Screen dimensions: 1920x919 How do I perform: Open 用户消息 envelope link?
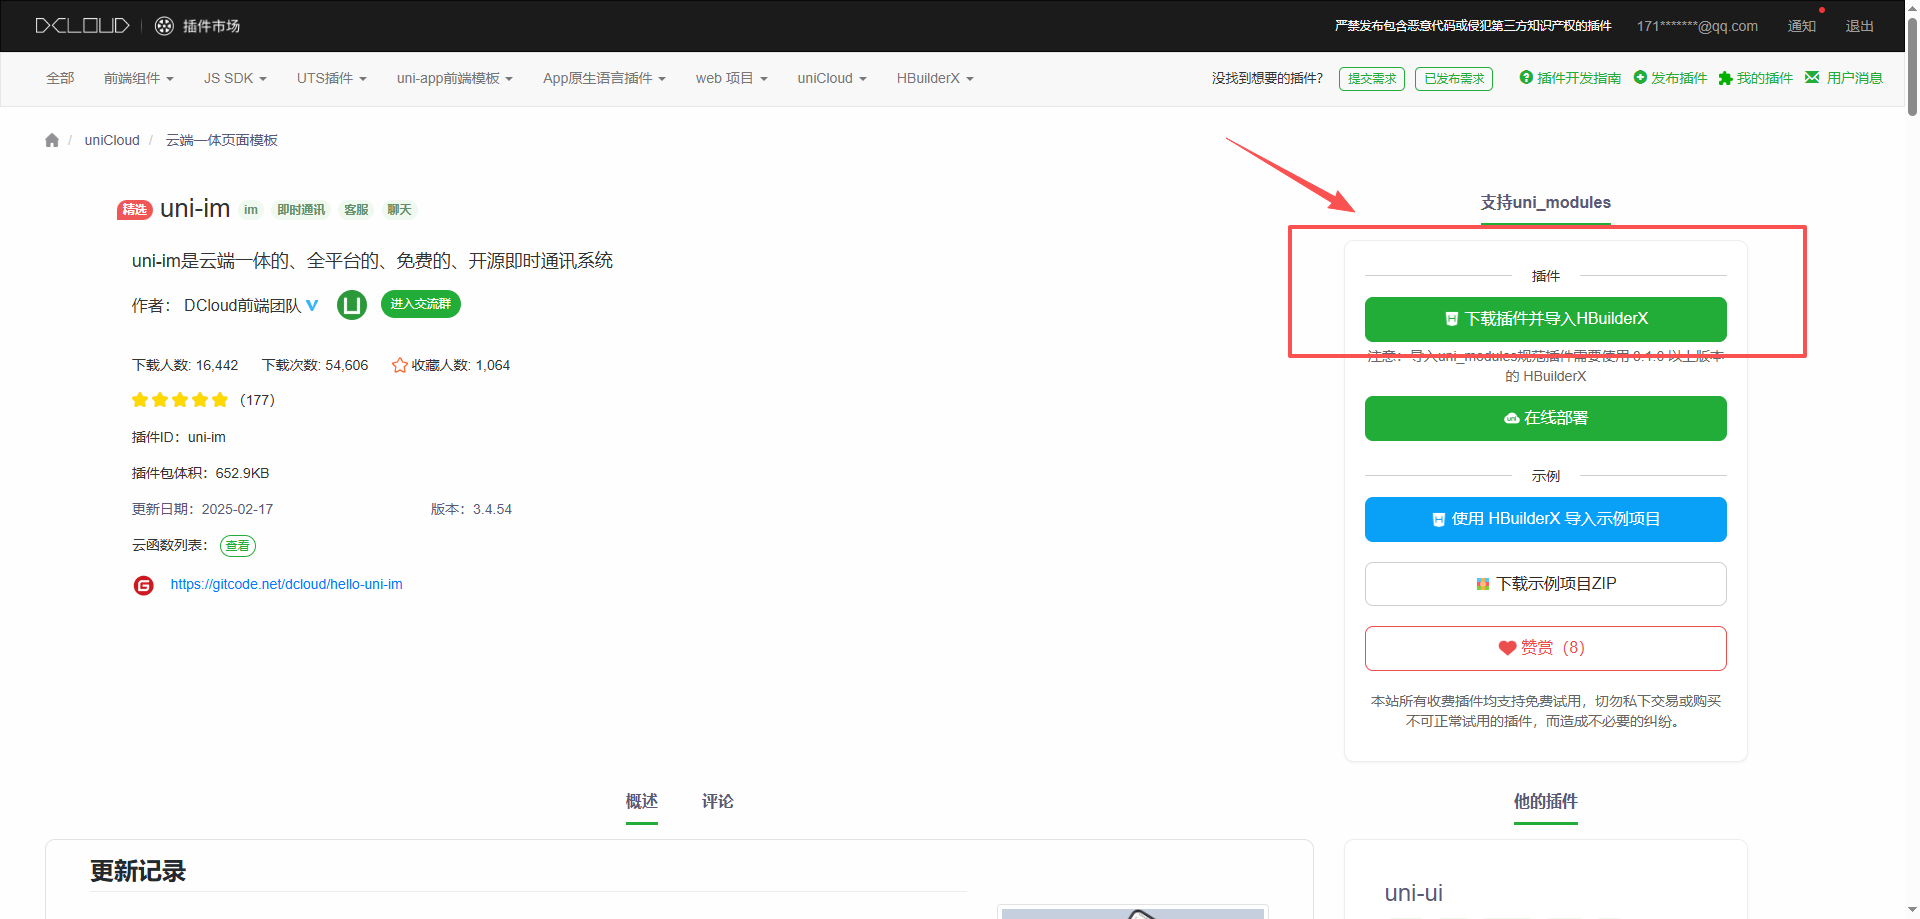tap(1844, 78)
